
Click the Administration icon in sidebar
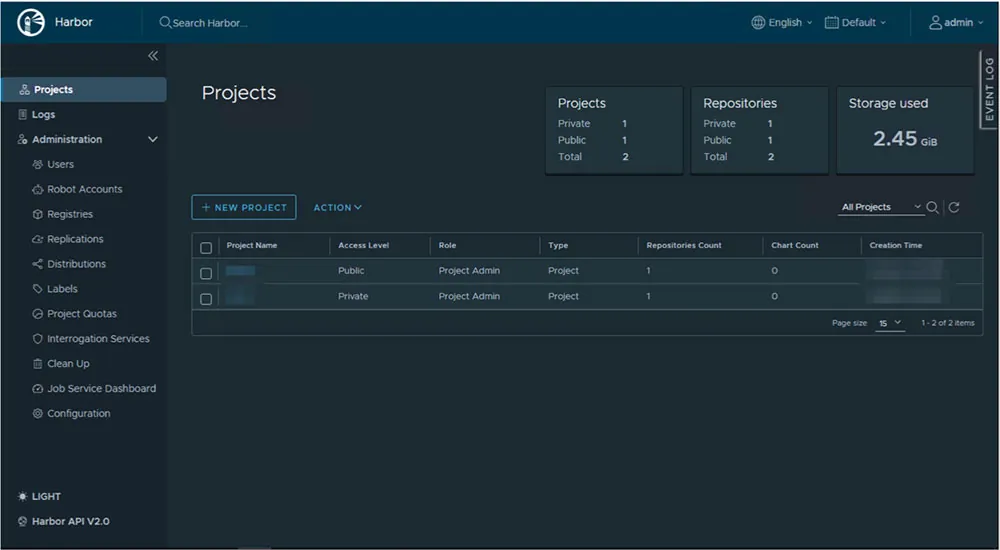[22, 140]
